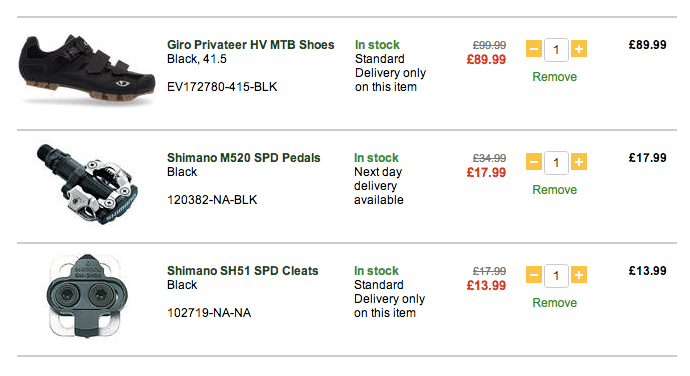This screenshot has width=690, height=376.
Task: Decrease quantity of Shimano M520 pedals
Action: [x=534, y=162]
